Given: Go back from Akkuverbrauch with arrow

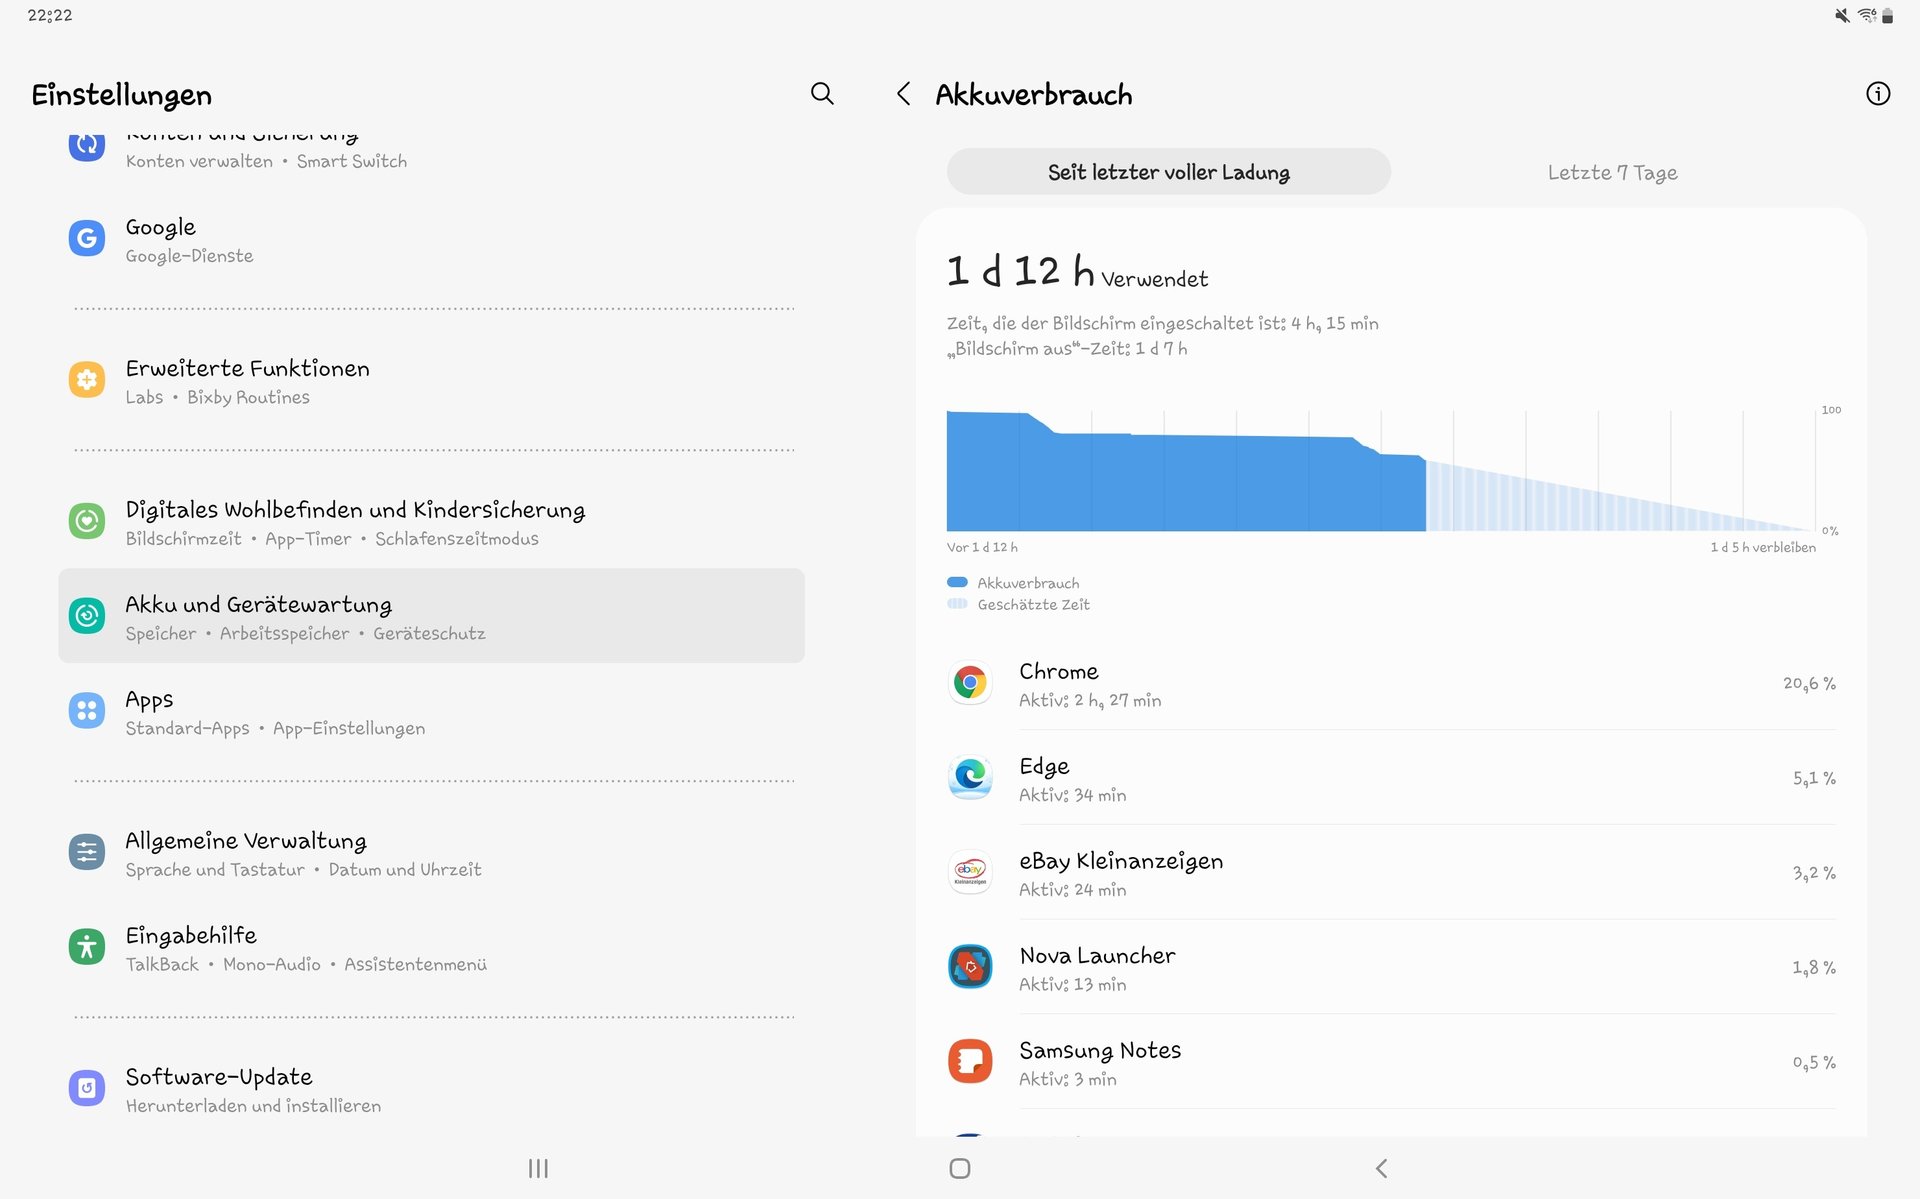Looking at the screenshot, I should 904,94.
